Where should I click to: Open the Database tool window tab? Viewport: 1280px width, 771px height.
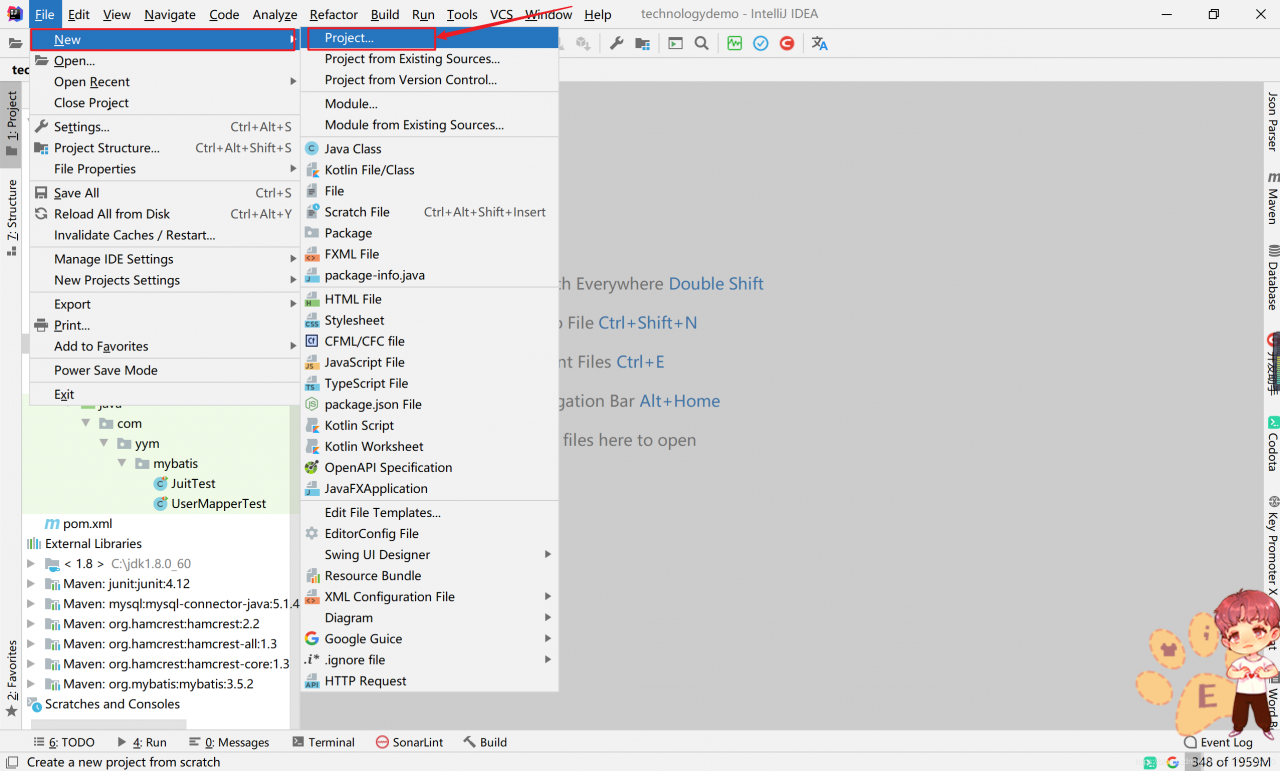pyautogui.click(x=1273, y=277)
